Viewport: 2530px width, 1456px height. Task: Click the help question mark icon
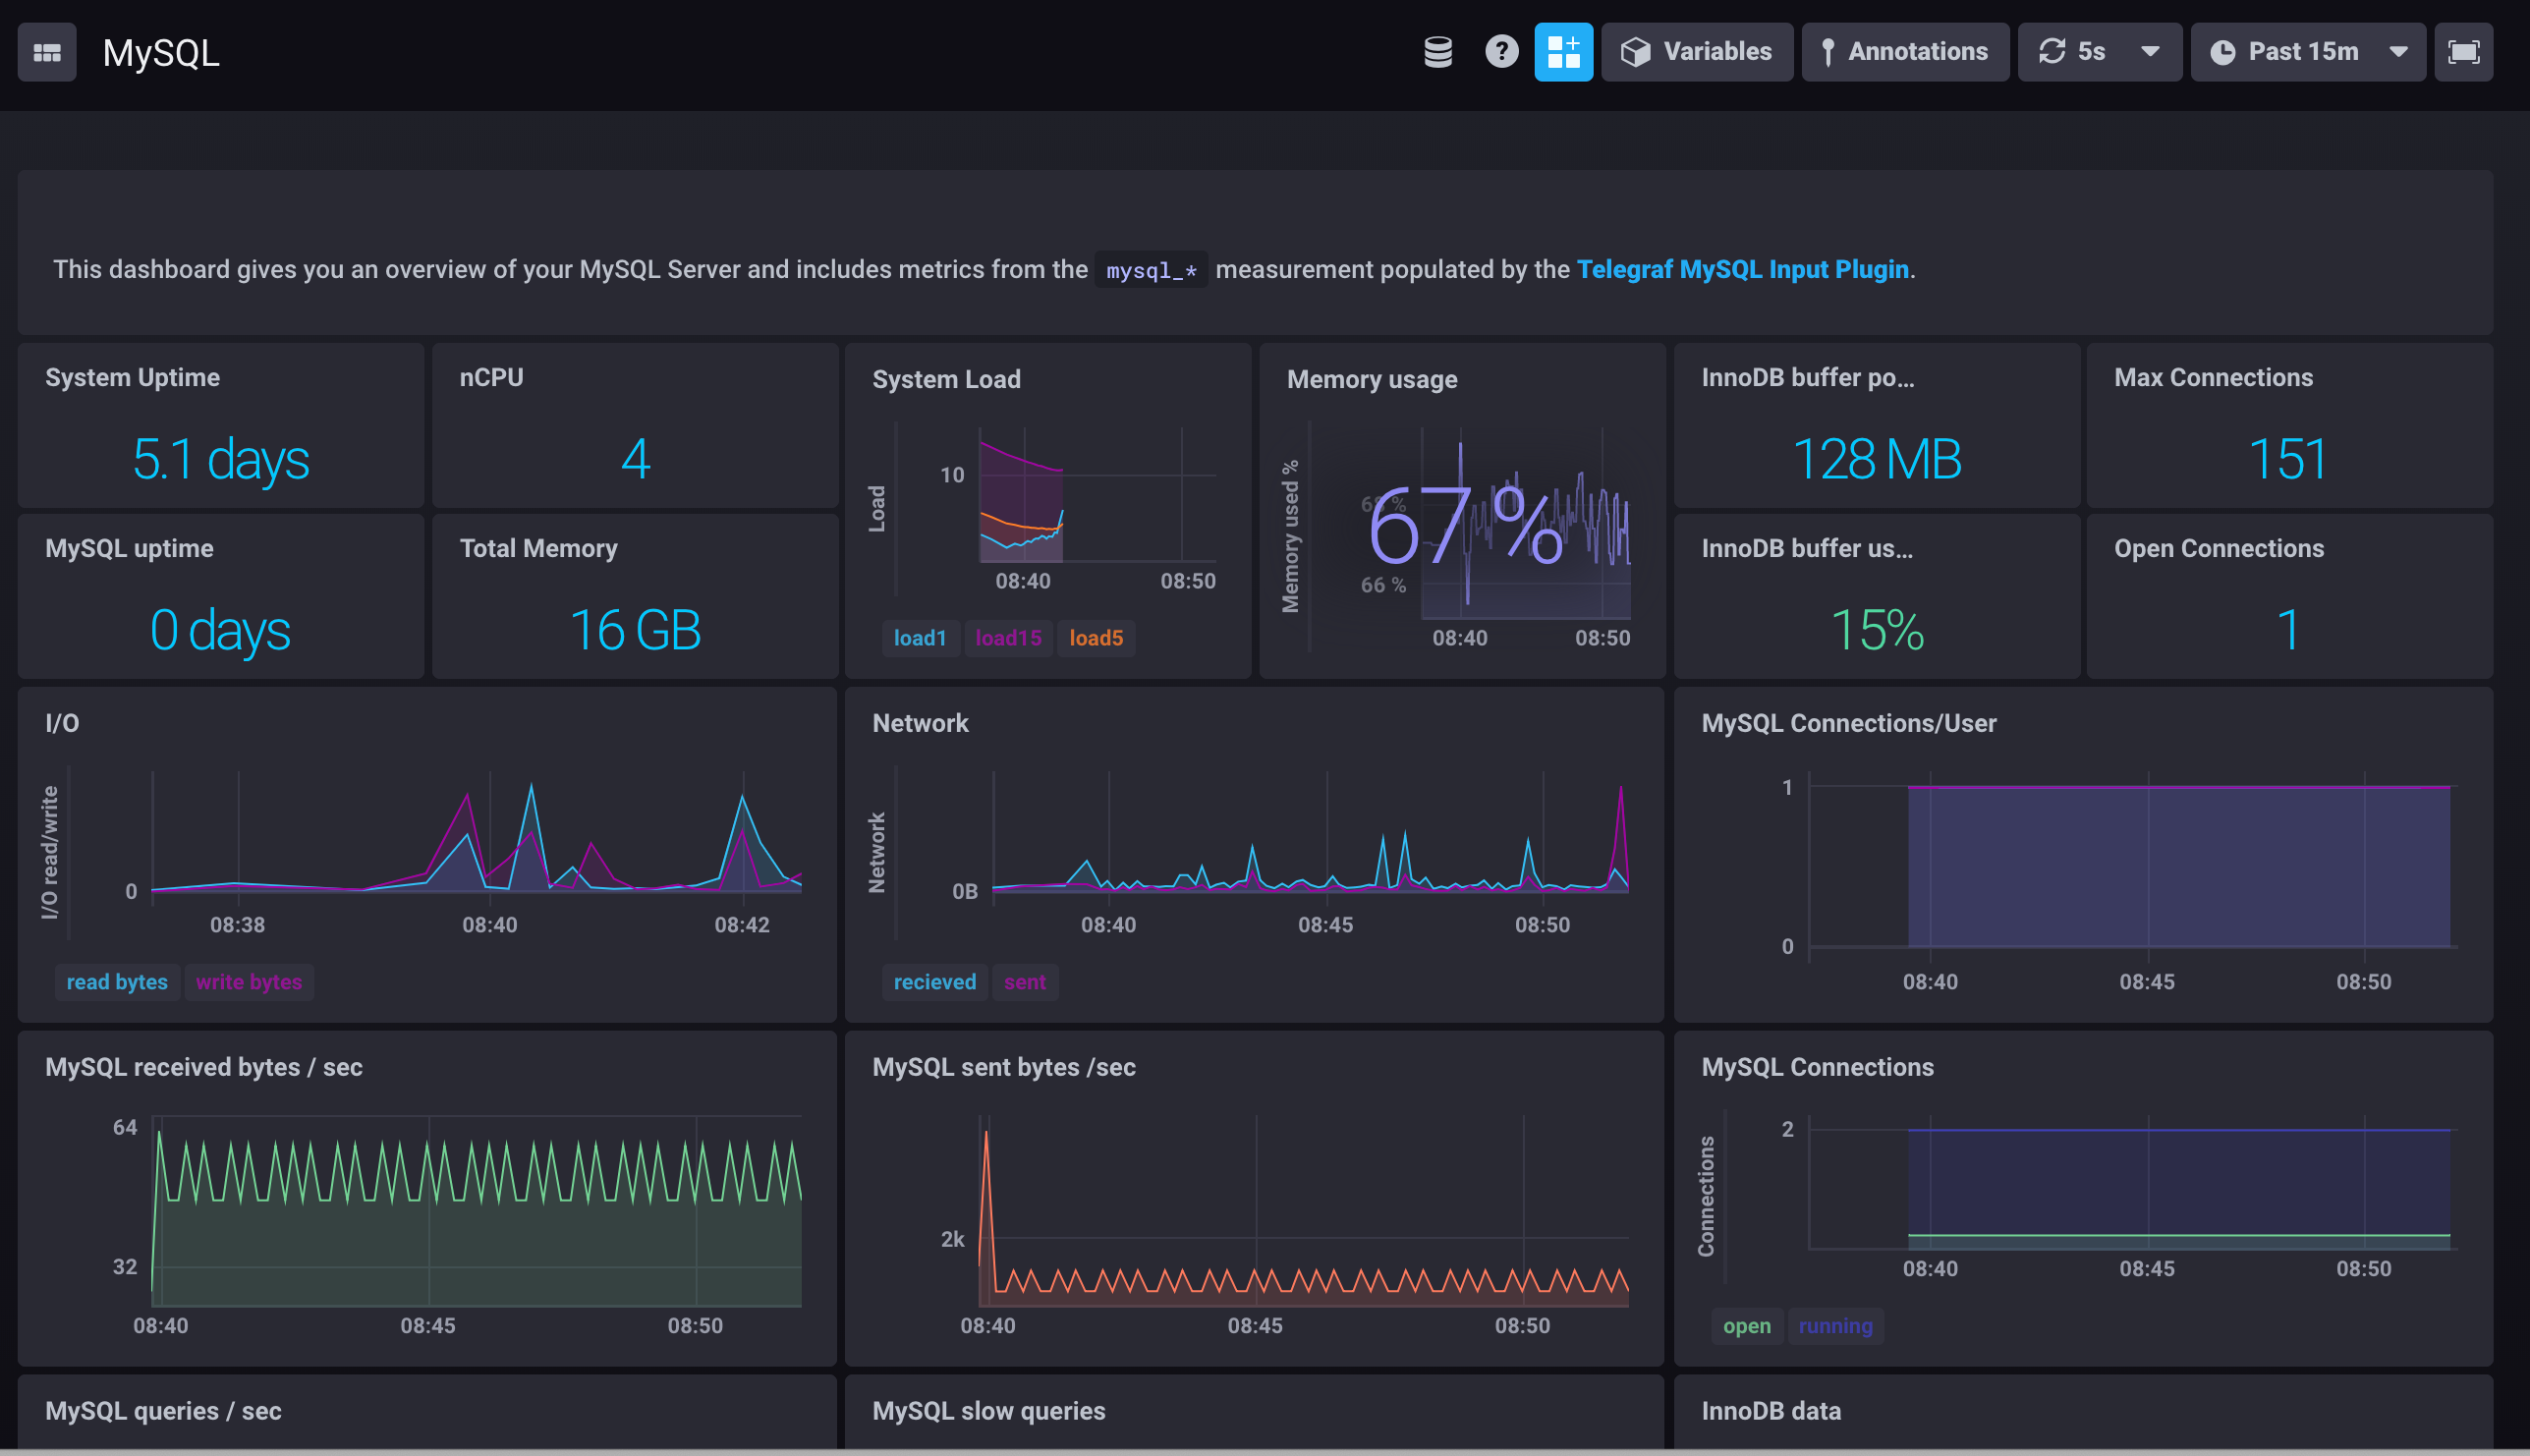[x=1501, y=51]
